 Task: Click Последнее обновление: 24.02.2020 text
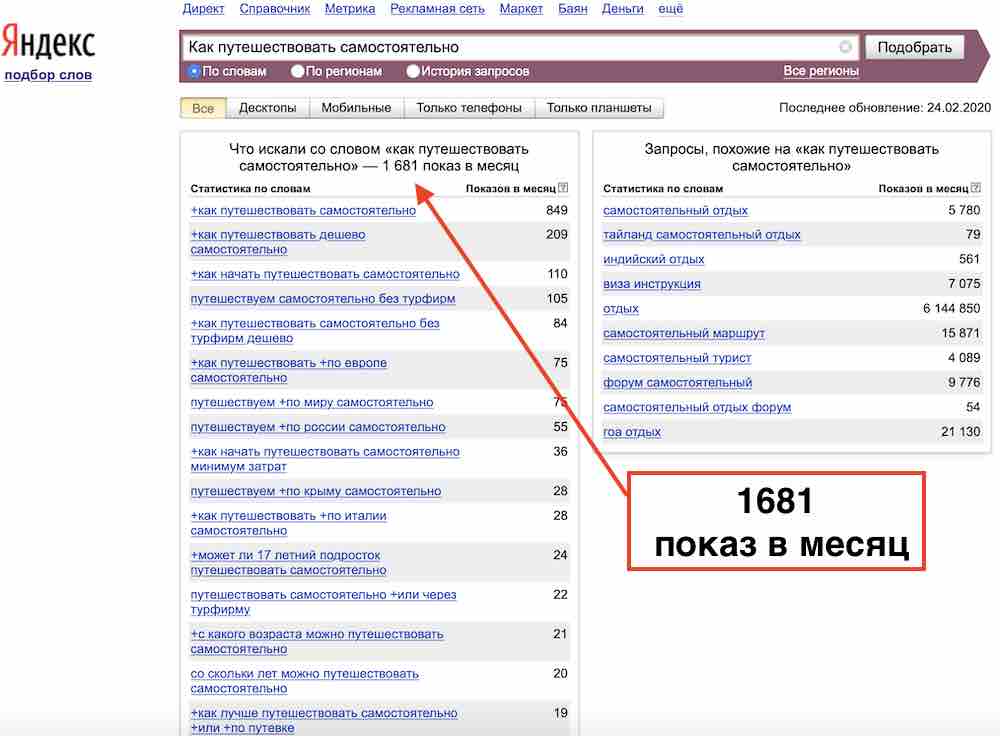885,108
